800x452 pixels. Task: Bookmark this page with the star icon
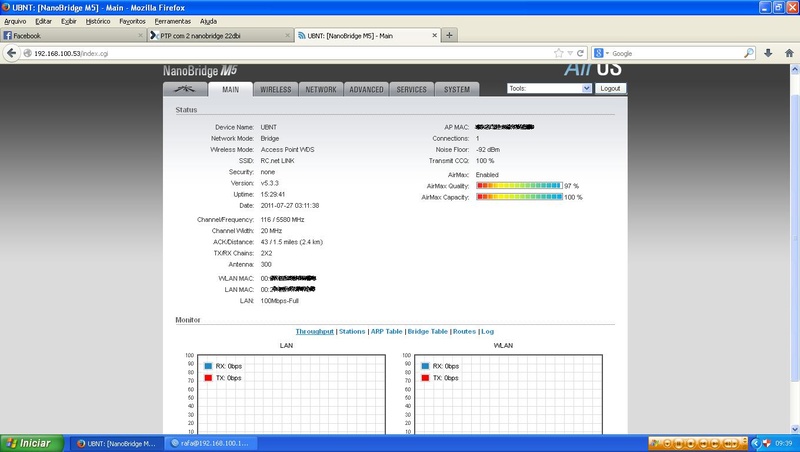559,53
